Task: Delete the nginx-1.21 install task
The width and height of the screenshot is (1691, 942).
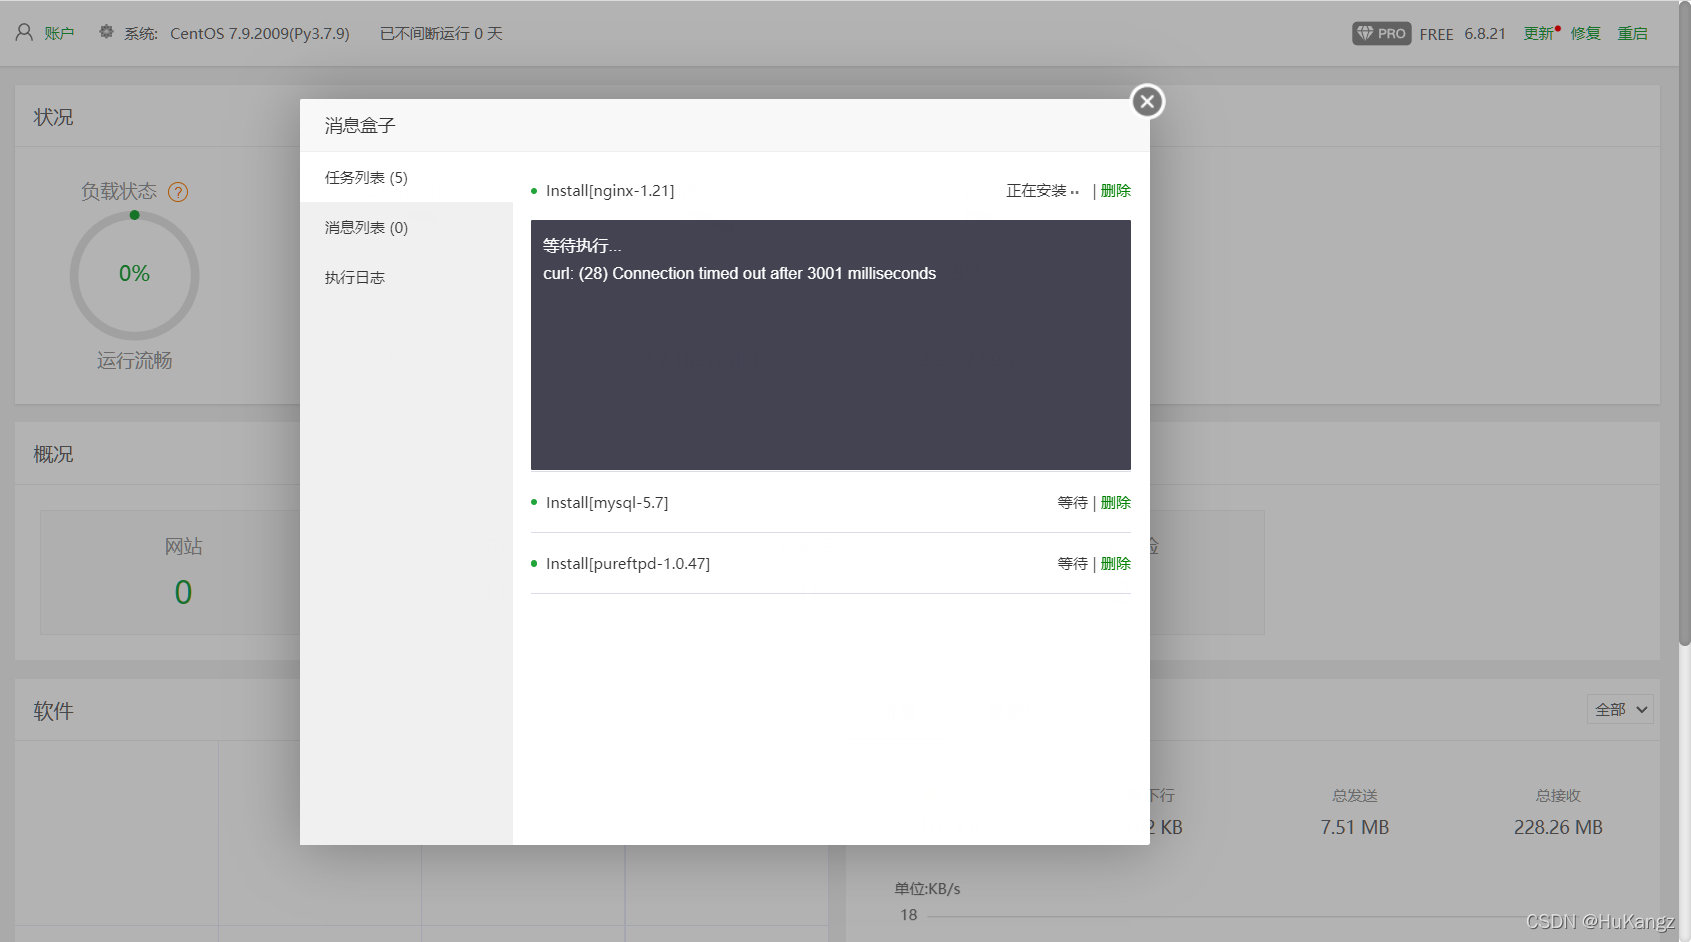Action: pos(1115,190)
